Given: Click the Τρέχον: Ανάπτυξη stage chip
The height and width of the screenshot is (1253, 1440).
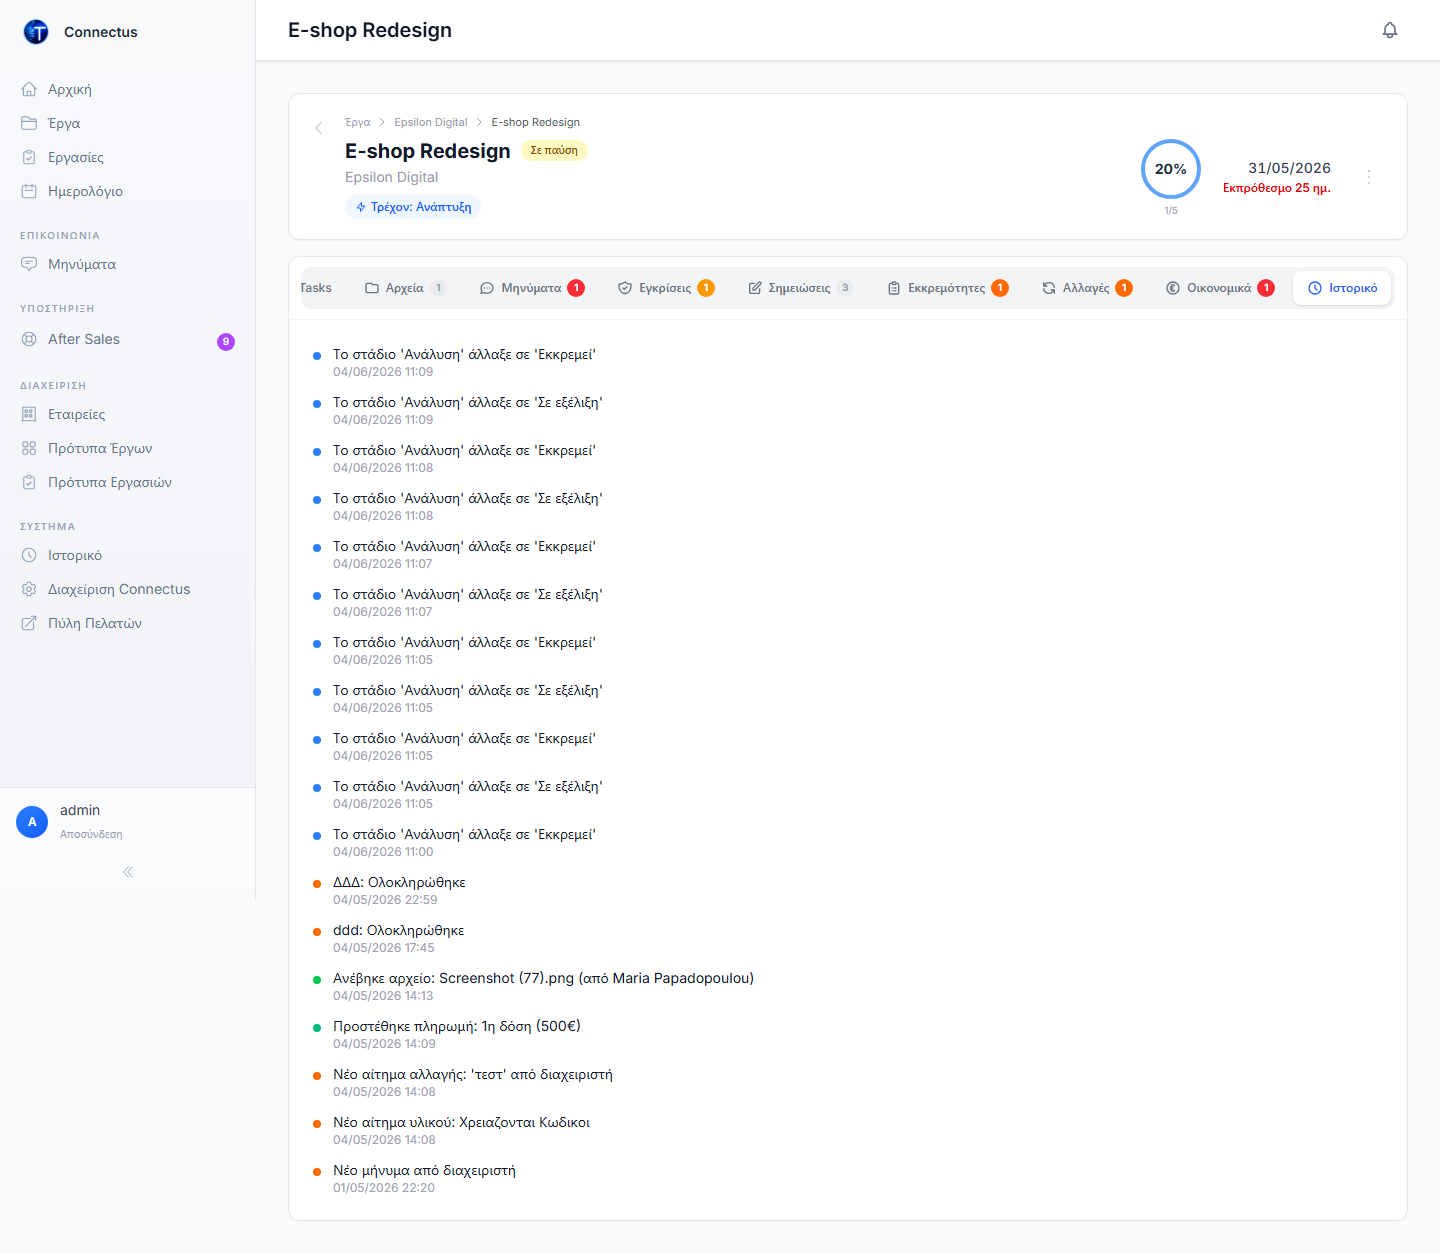Looking at the screenshot, I should click(413, 207).
